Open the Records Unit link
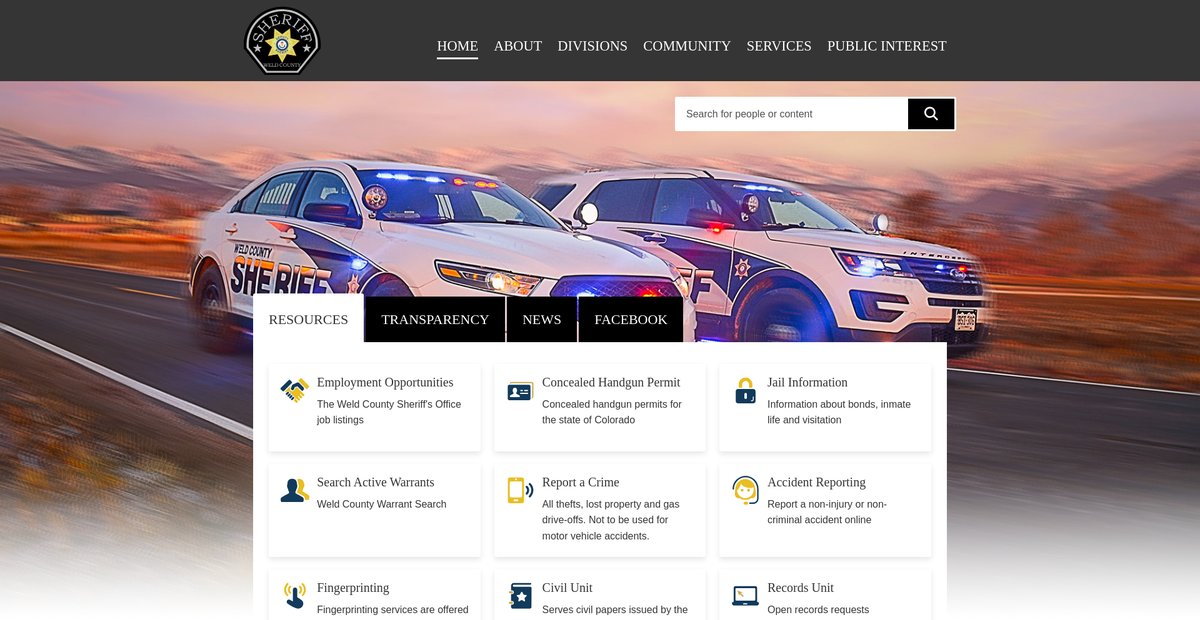Image resolution: width=1200 pixels, height=620 pixels. click(800, 588)
